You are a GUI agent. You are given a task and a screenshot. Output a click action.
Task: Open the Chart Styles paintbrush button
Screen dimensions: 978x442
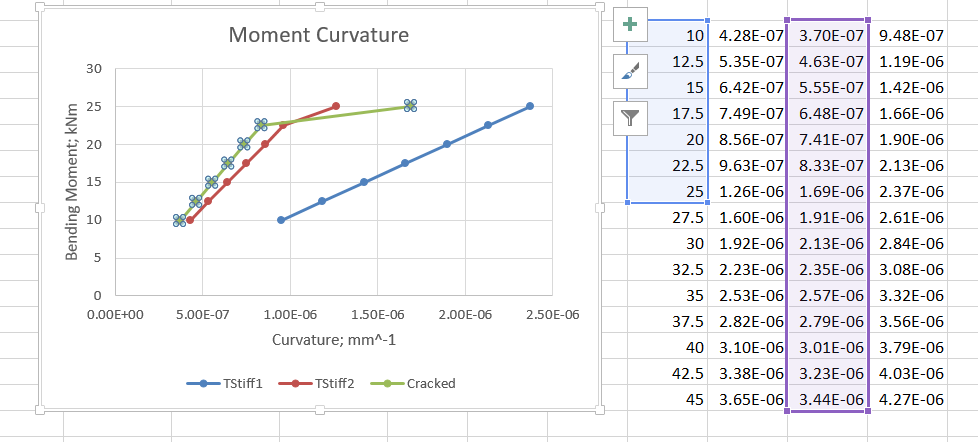(x=629, y=70)
